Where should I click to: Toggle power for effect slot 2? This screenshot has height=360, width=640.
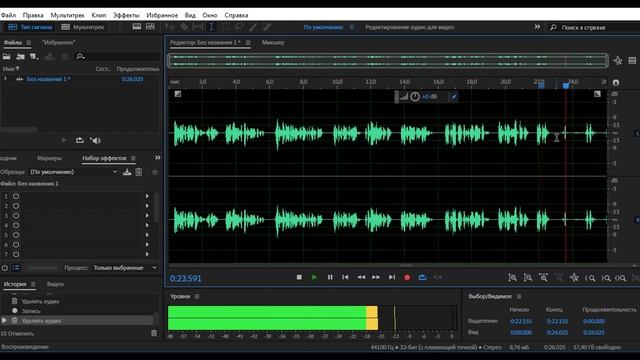16,206
